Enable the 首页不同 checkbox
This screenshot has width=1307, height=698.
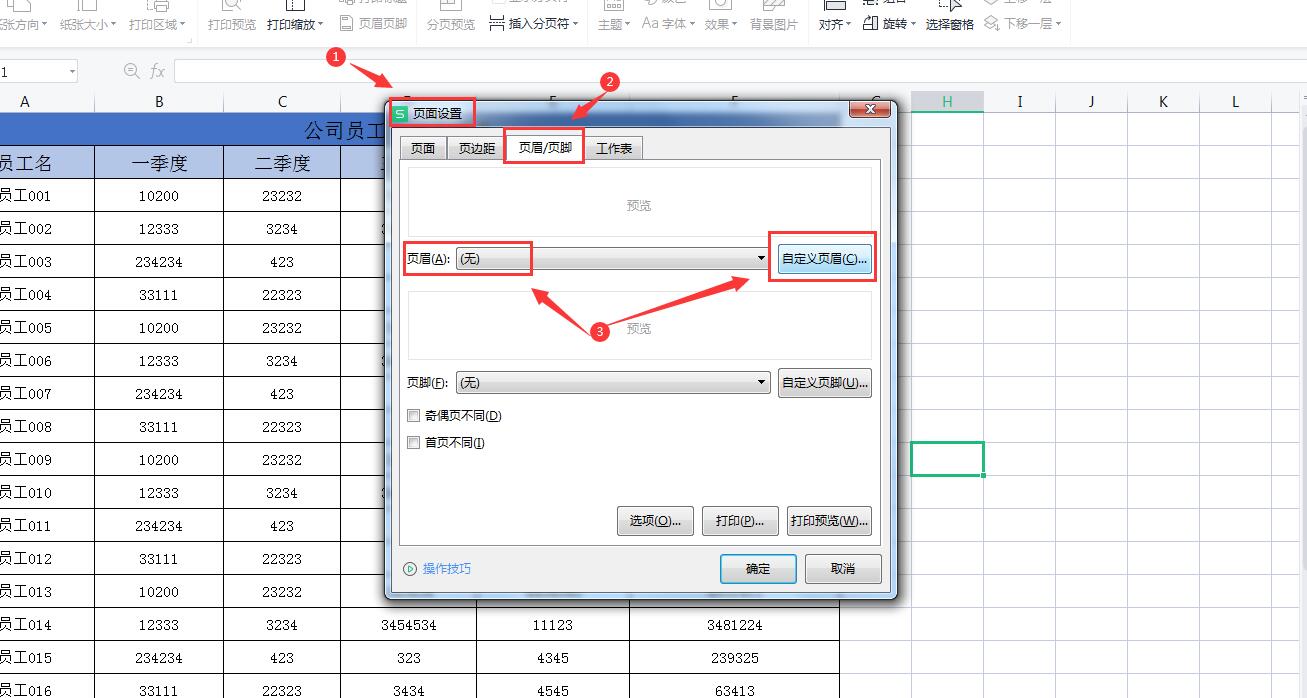414,442
